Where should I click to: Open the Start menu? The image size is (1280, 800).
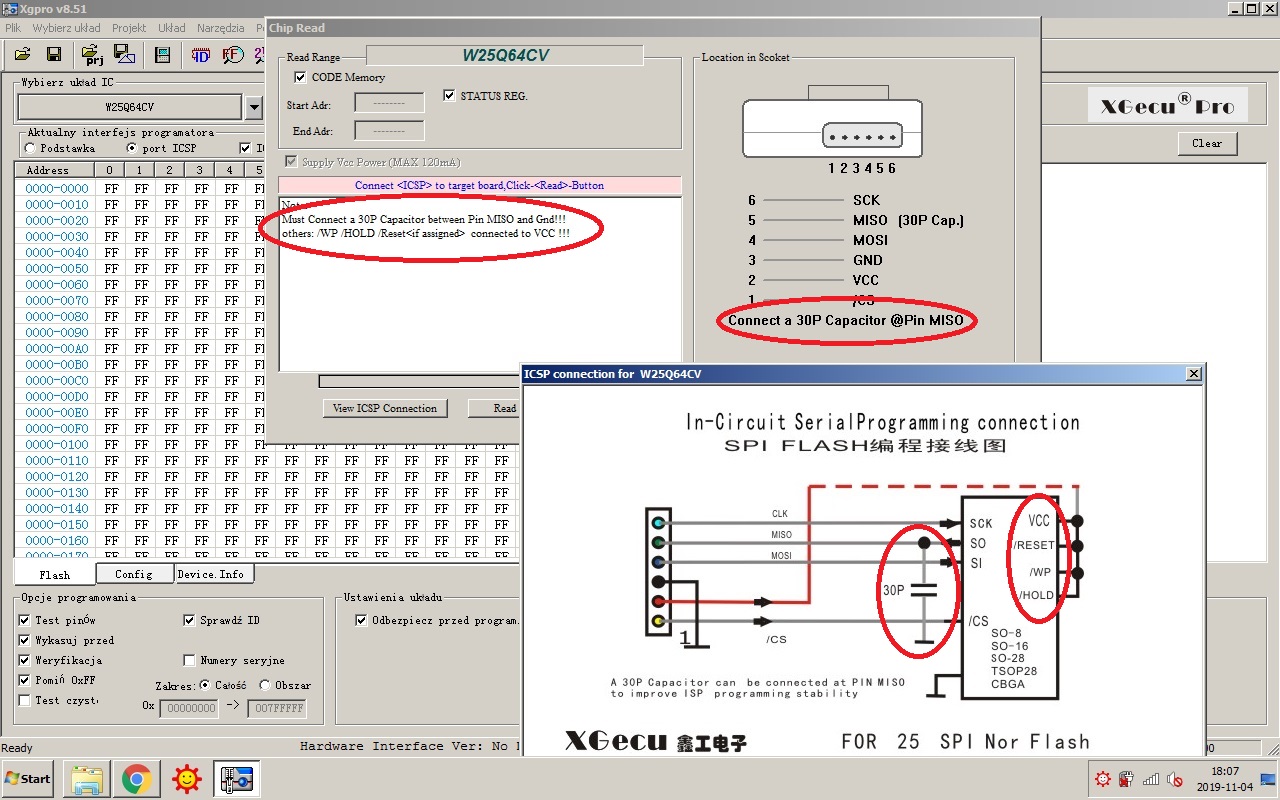click(x=28, y=778)
